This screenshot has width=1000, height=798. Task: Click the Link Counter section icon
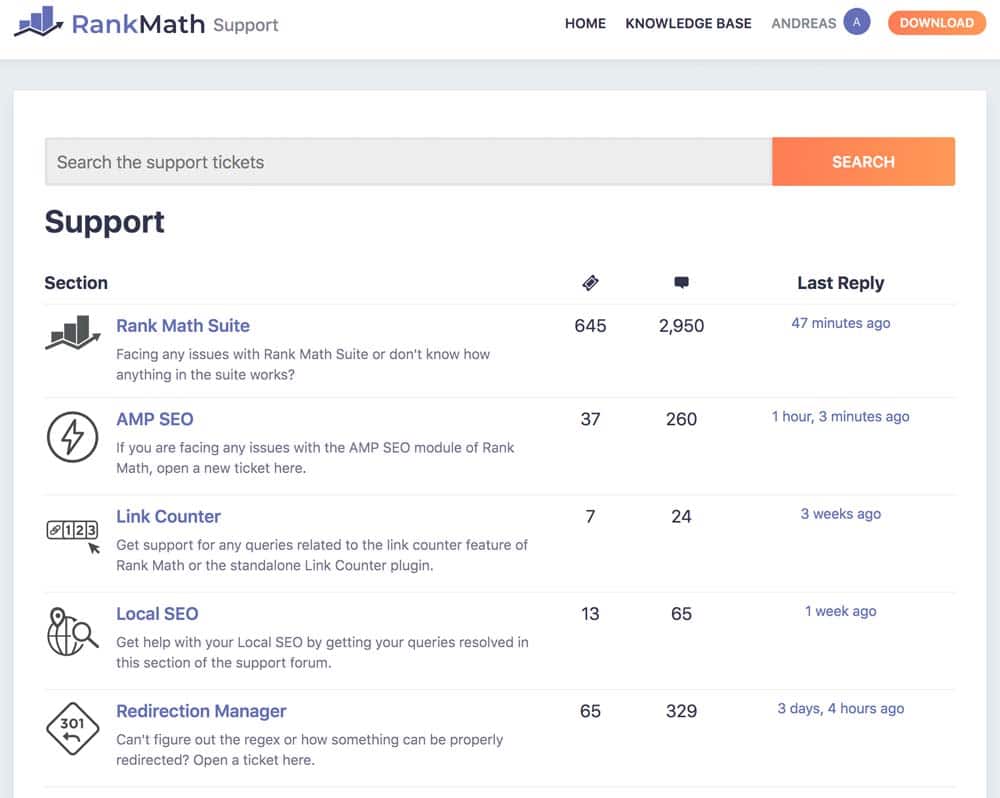(73, 536)
